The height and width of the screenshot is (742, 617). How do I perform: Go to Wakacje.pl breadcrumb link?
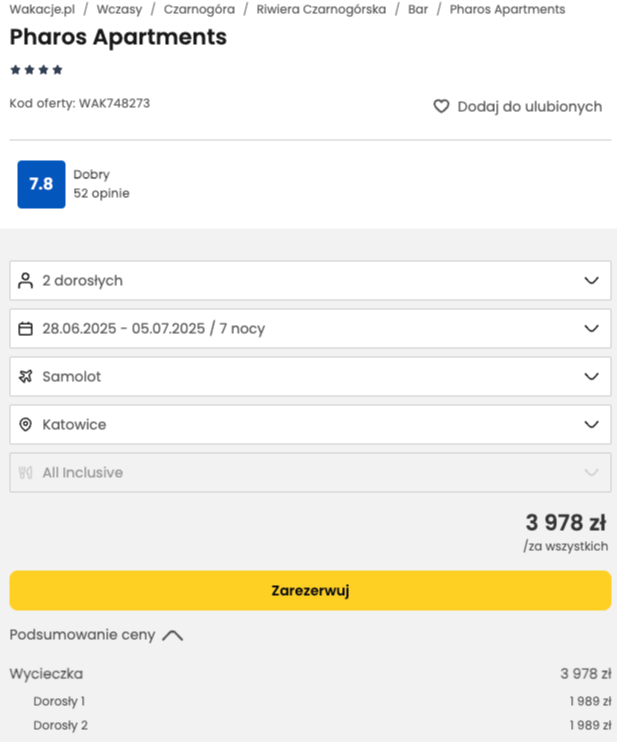point(42,9)
